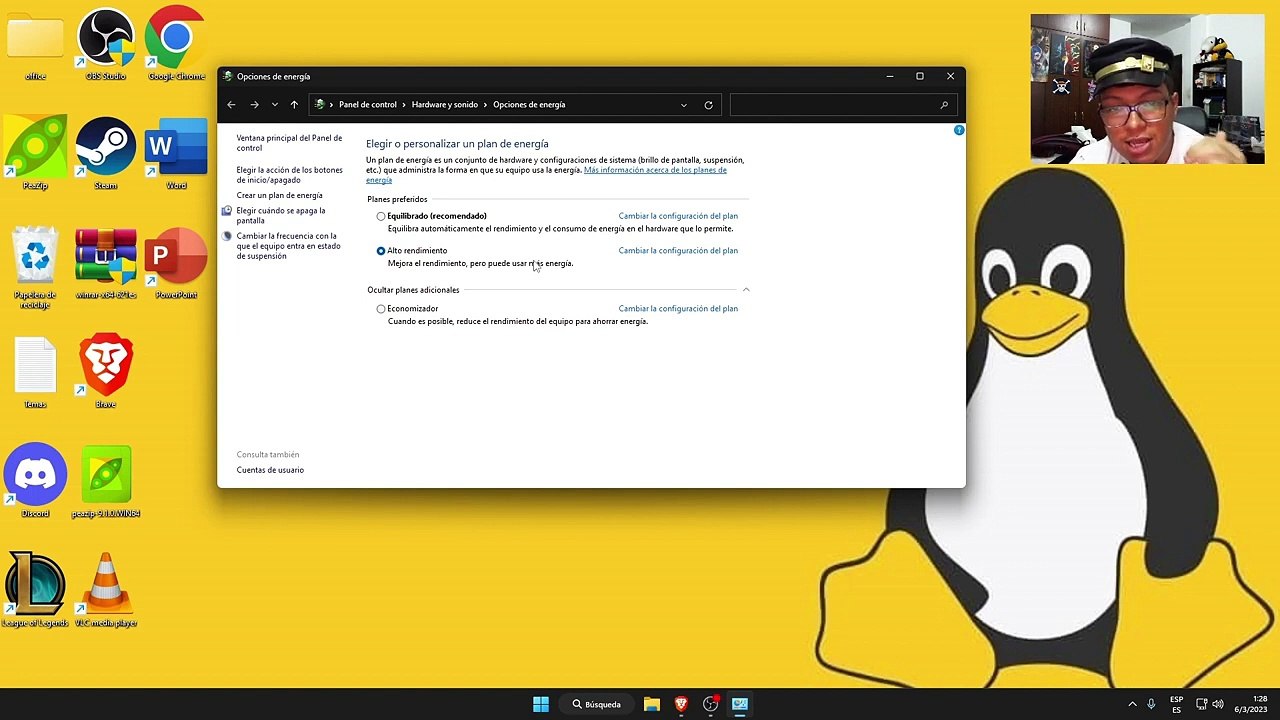Select the VLC media player desktop shortcut
The height and width of the screenshot is (720, 1280).
(106, 591)
